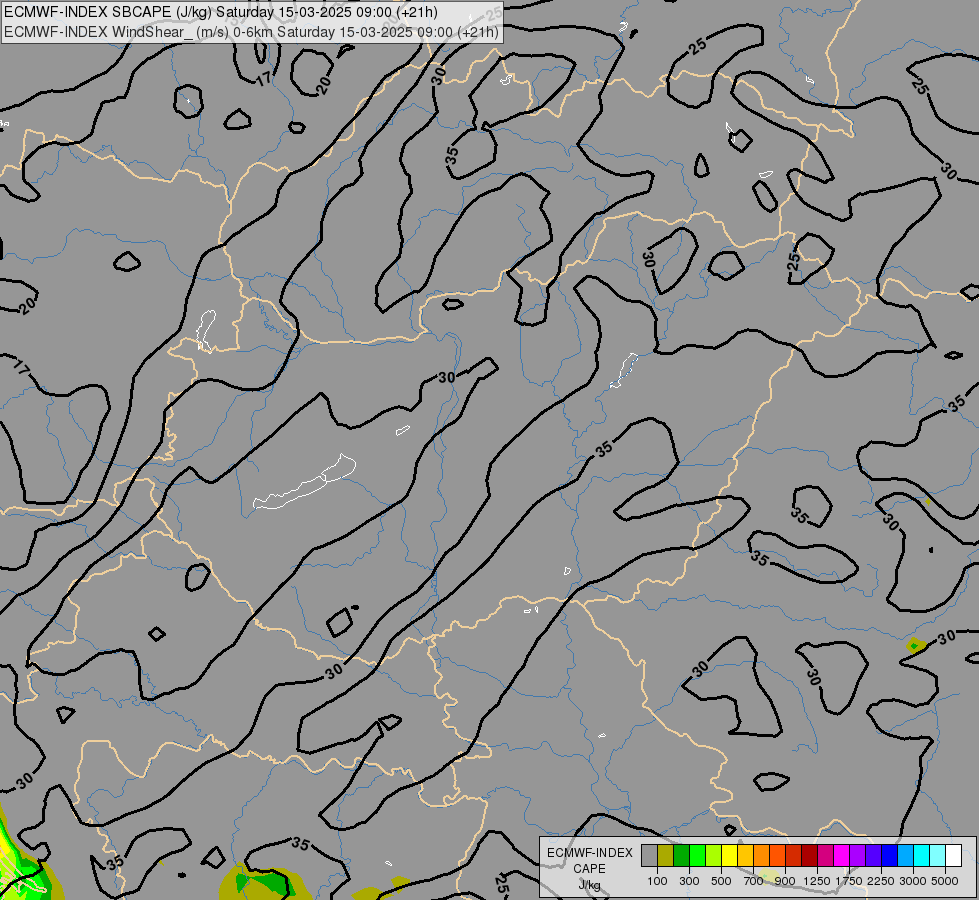Screen dimensions: 979x900
Task: Click the ECMWF-INDEX label inside the legend box
Action: point(589,853)
